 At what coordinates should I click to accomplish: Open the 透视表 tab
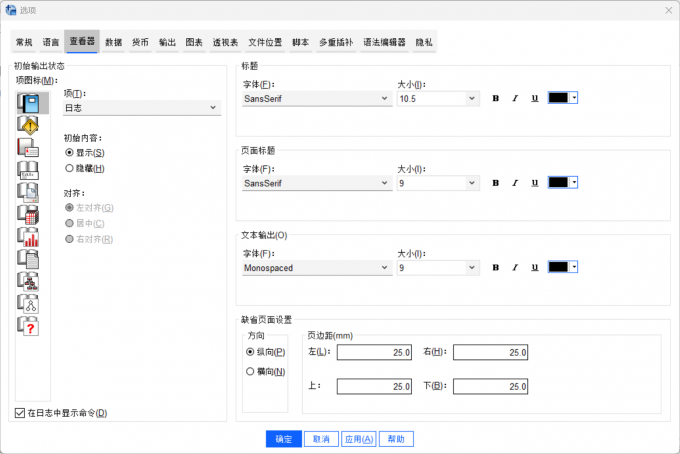click(x=226, y=42)
